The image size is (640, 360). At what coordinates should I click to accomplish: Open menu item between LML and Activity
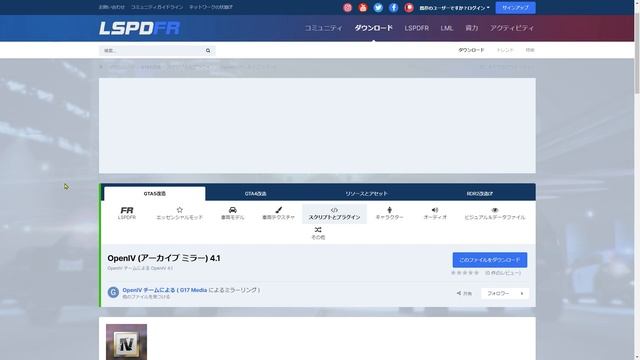click(x=471, y=28)
